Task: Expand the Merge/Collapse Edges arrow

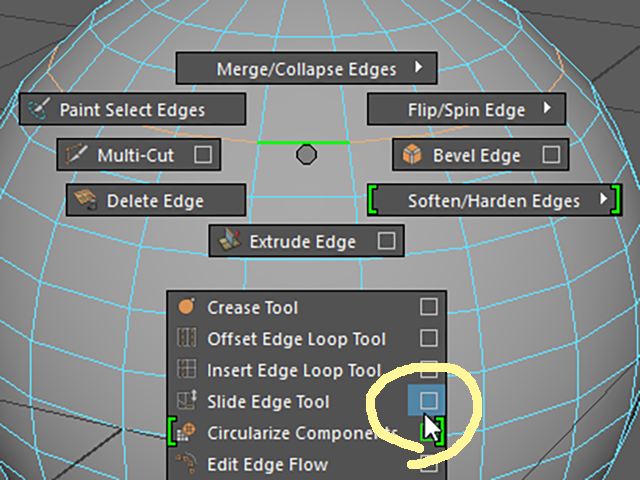Action: [418, 67]
